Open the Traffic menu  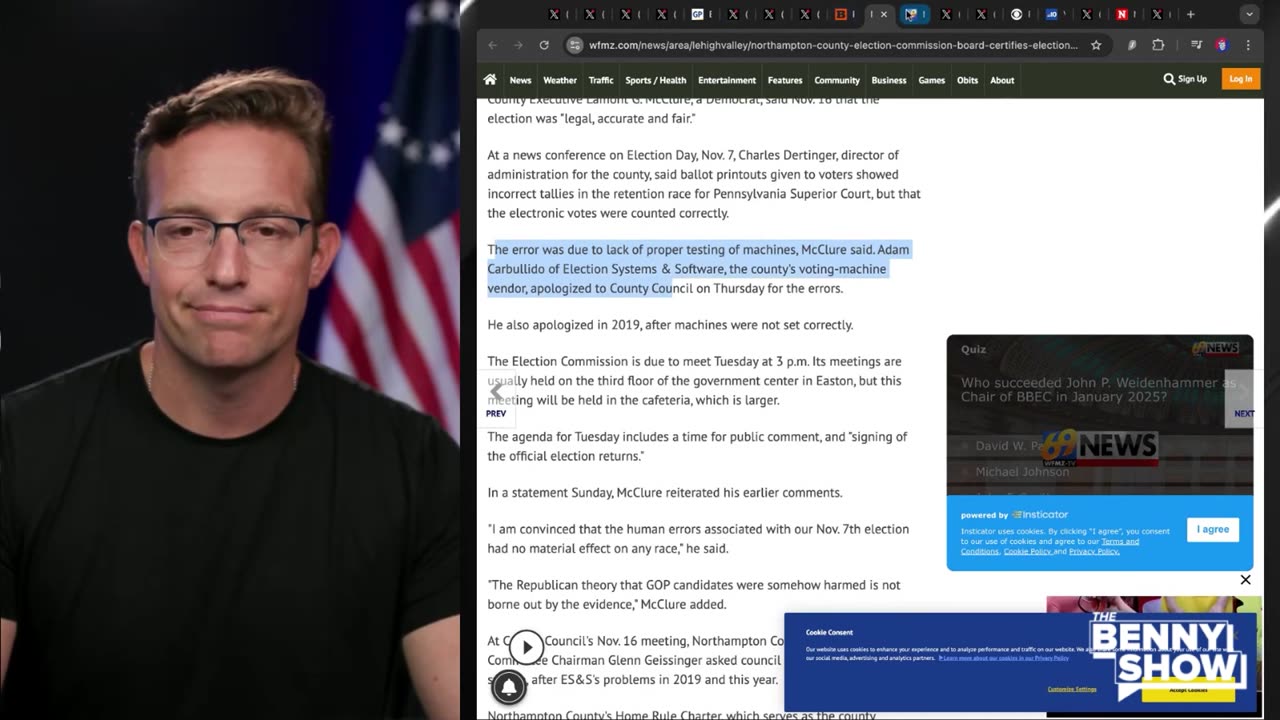(601, 80)
